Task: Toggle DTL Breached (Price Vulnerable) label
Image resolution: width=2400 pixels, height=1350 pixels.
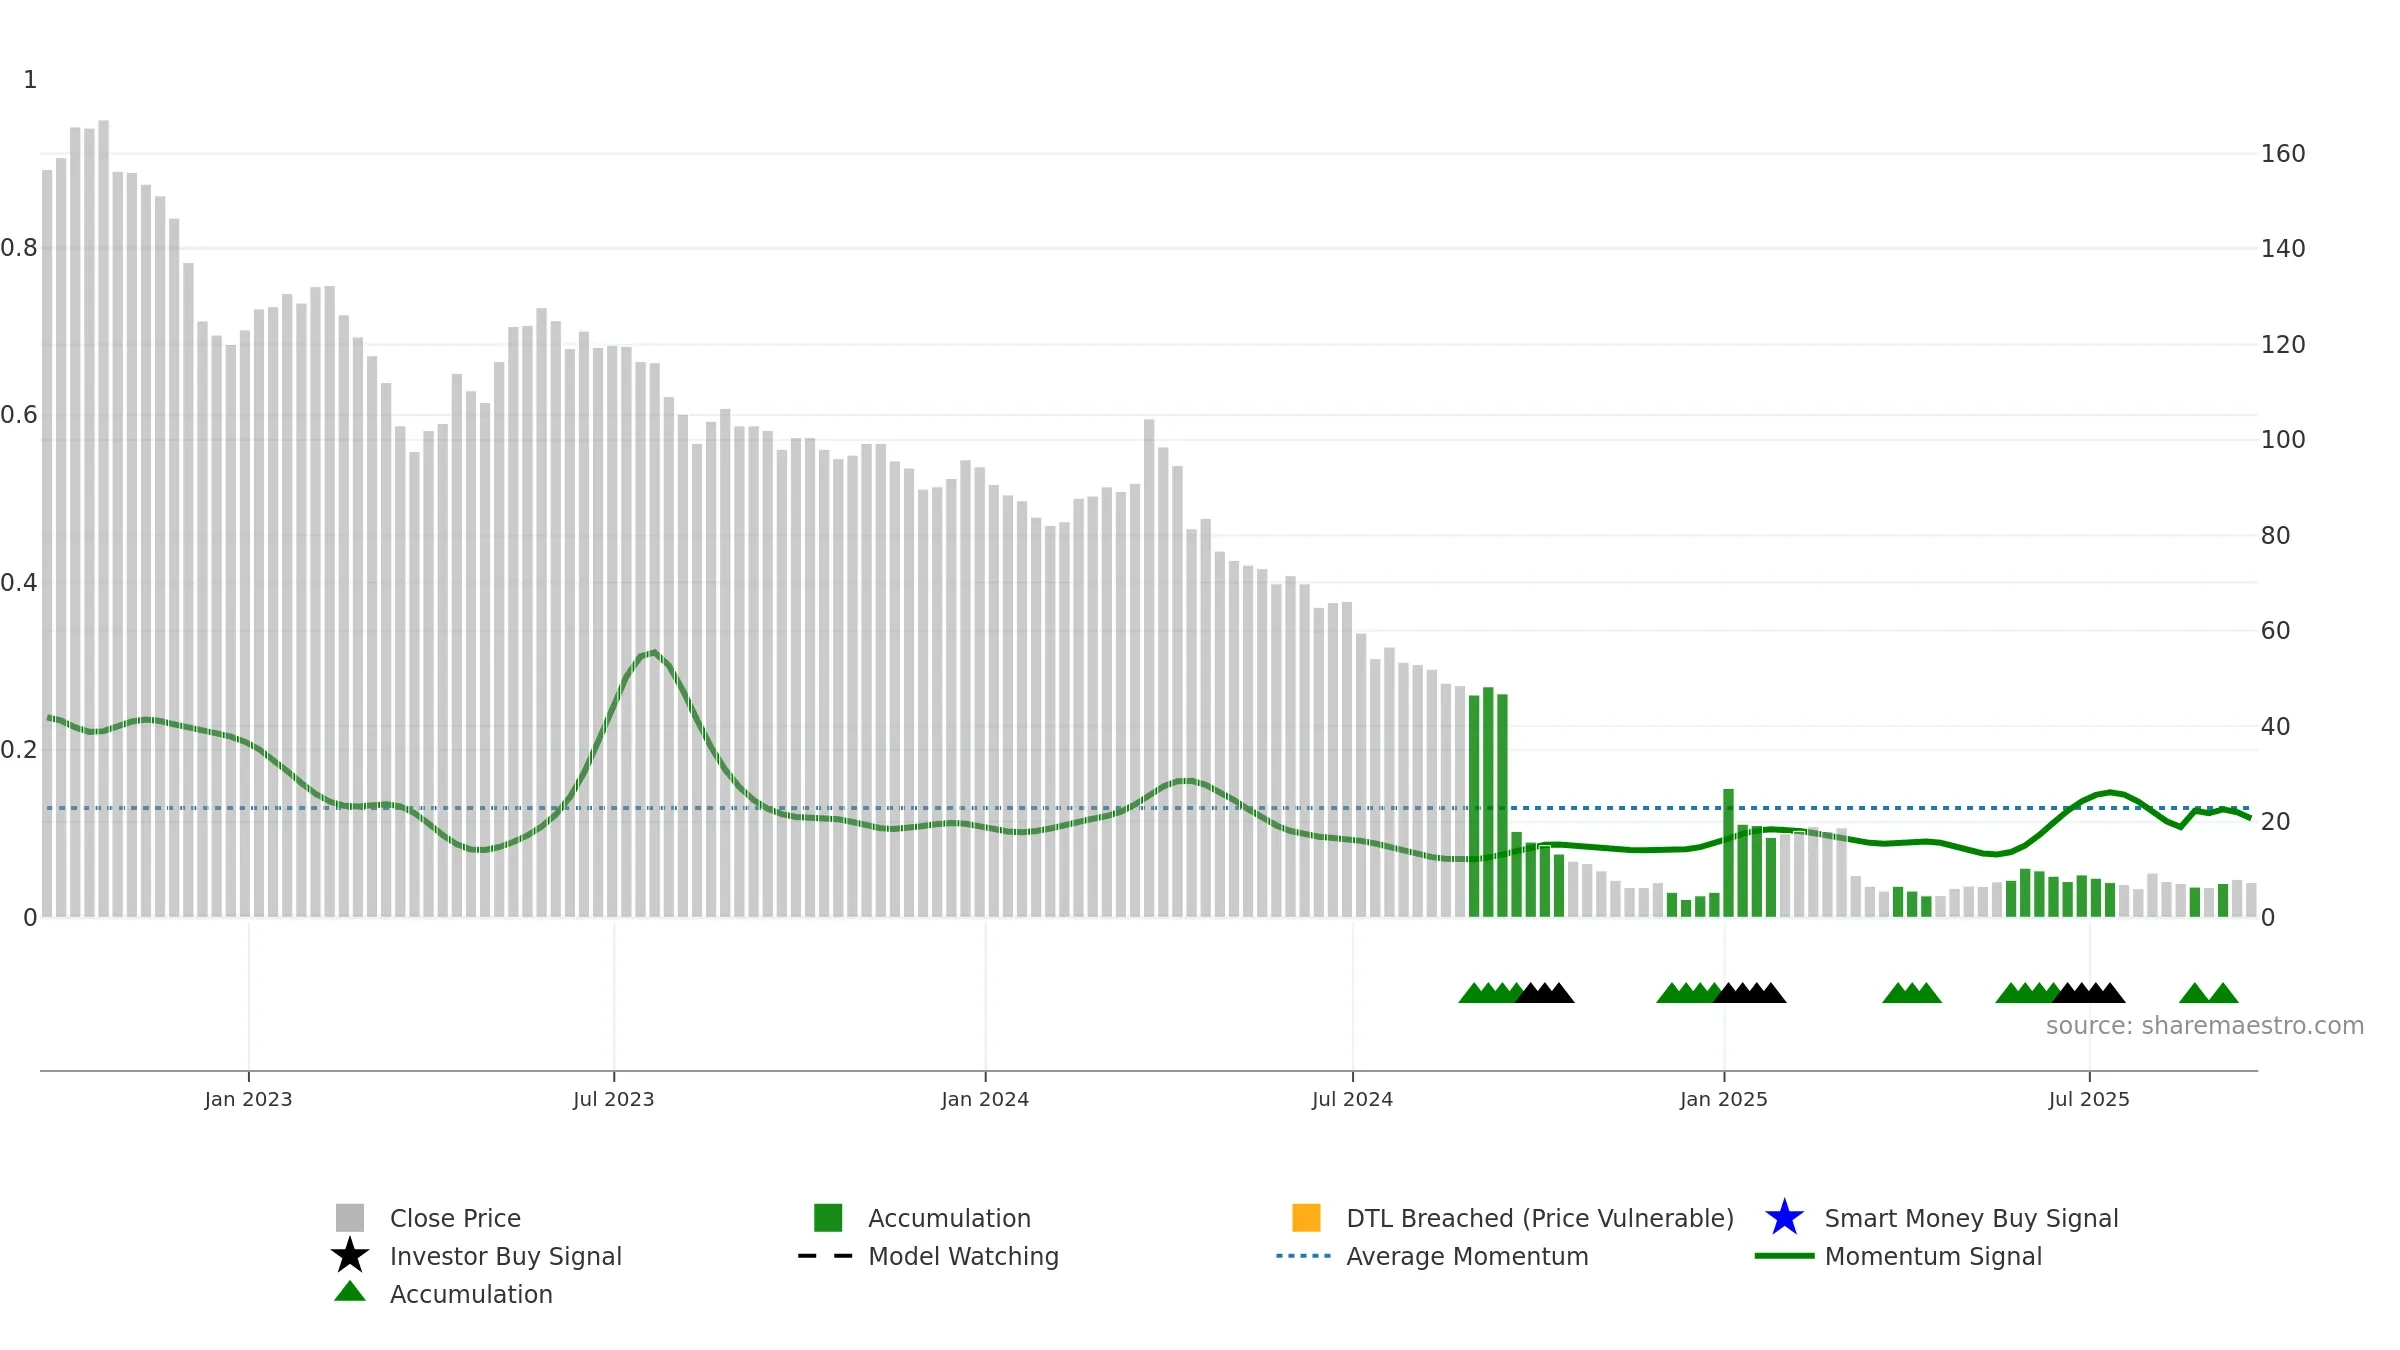Action: 1540,1218
